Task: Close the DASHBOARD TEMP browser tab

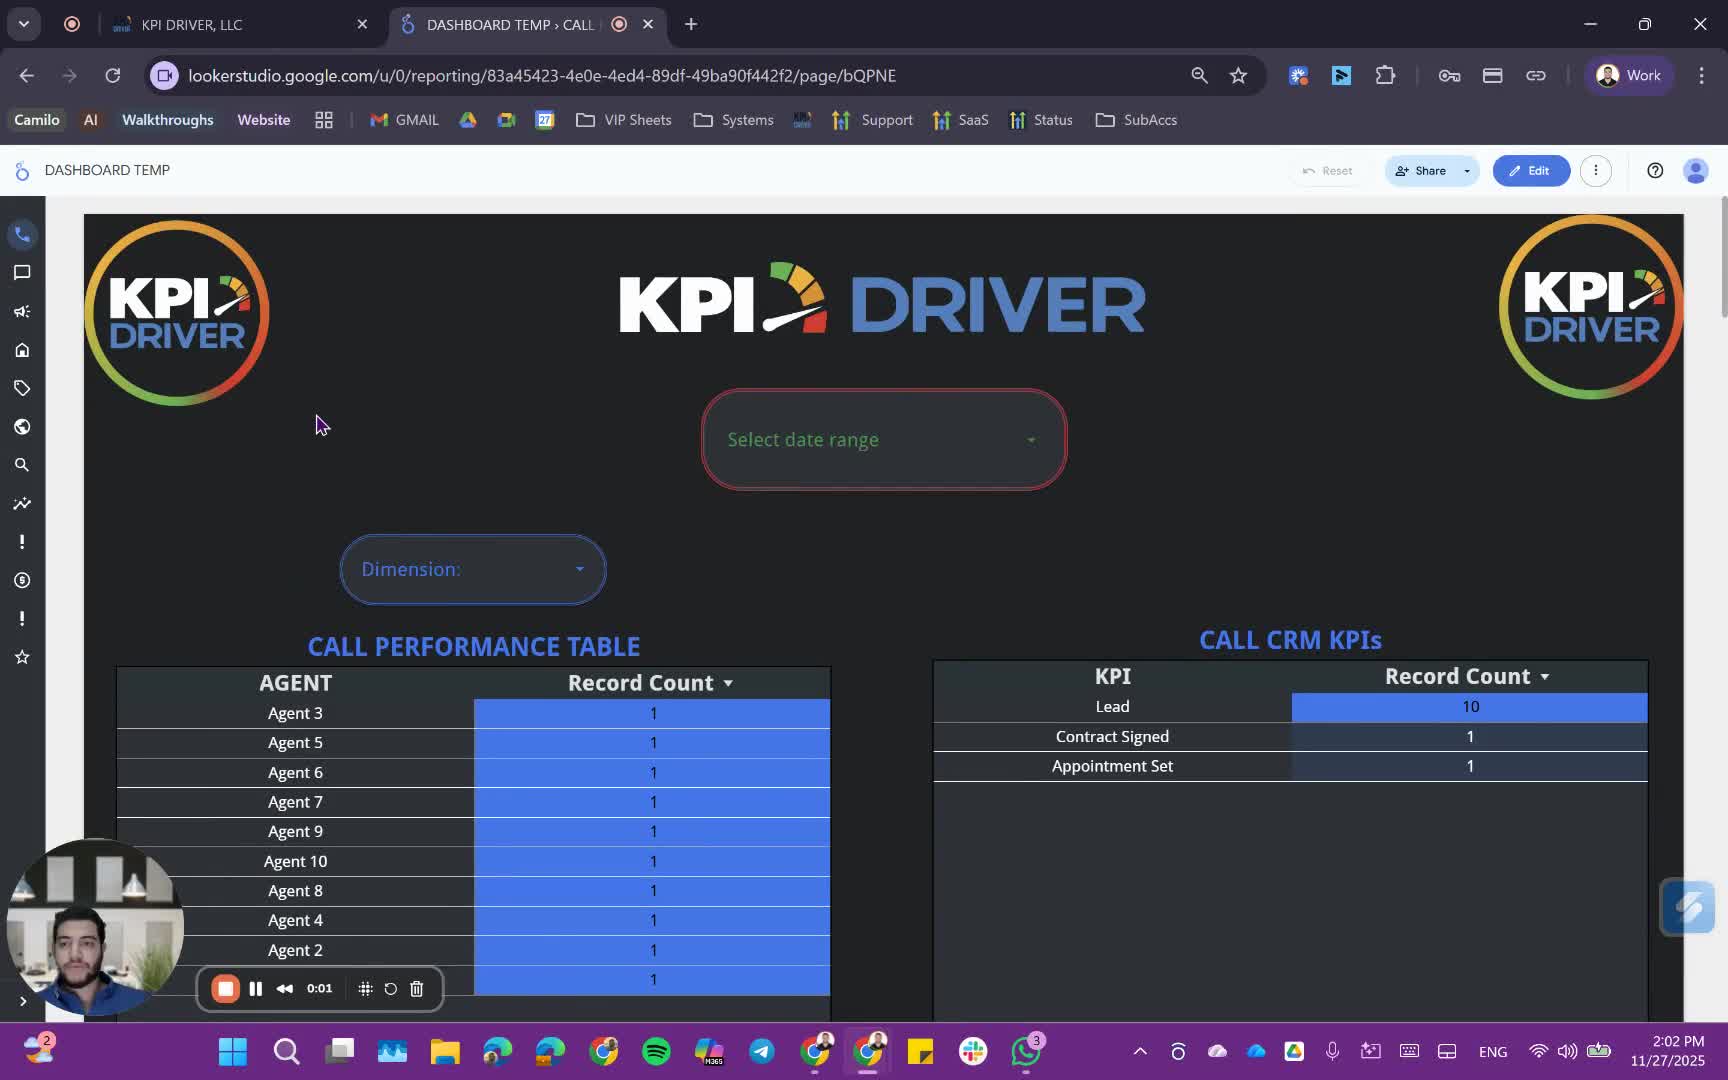Action: pyautogui.click(x=648, y=24)
